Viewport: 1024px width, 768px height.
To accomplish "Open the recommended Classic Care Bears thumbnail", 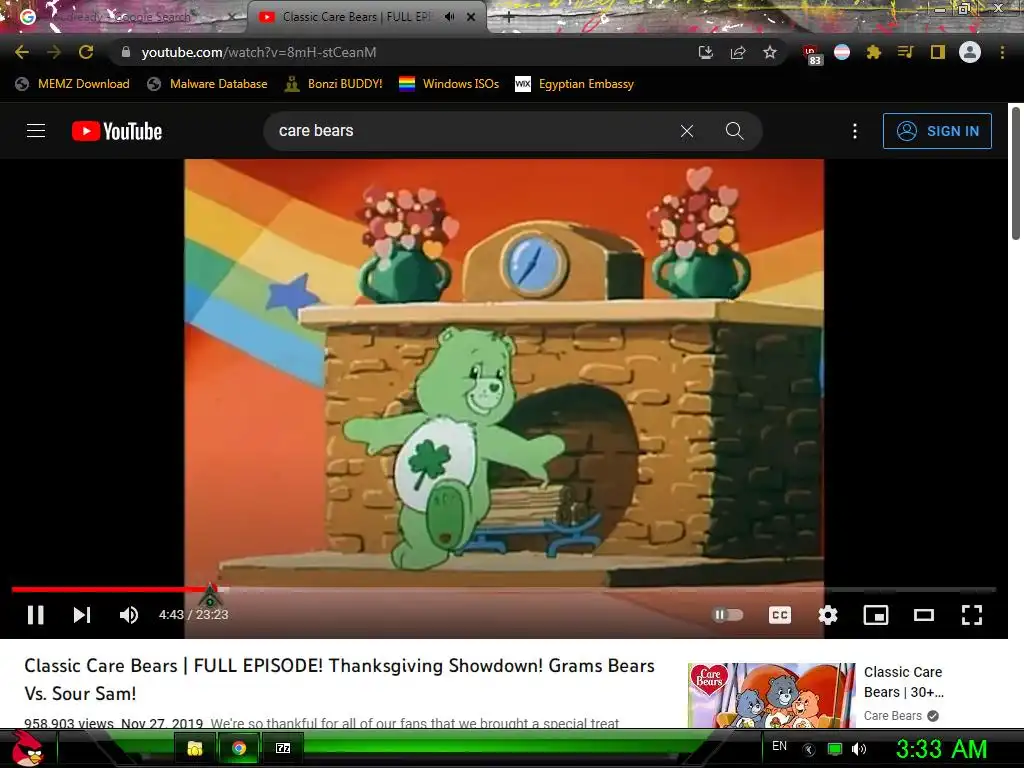I will point(771,696).
